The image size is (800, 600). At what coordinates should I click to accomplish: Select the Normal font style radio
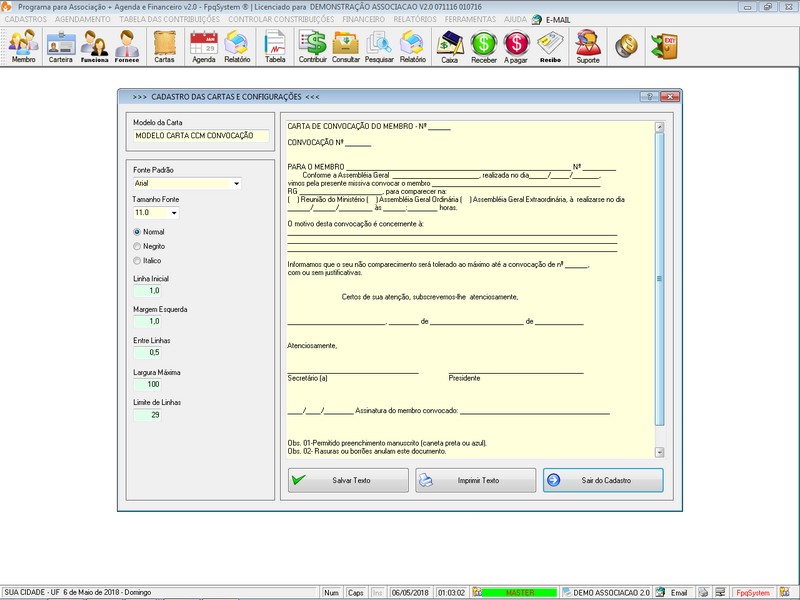[x=137, y=232]
